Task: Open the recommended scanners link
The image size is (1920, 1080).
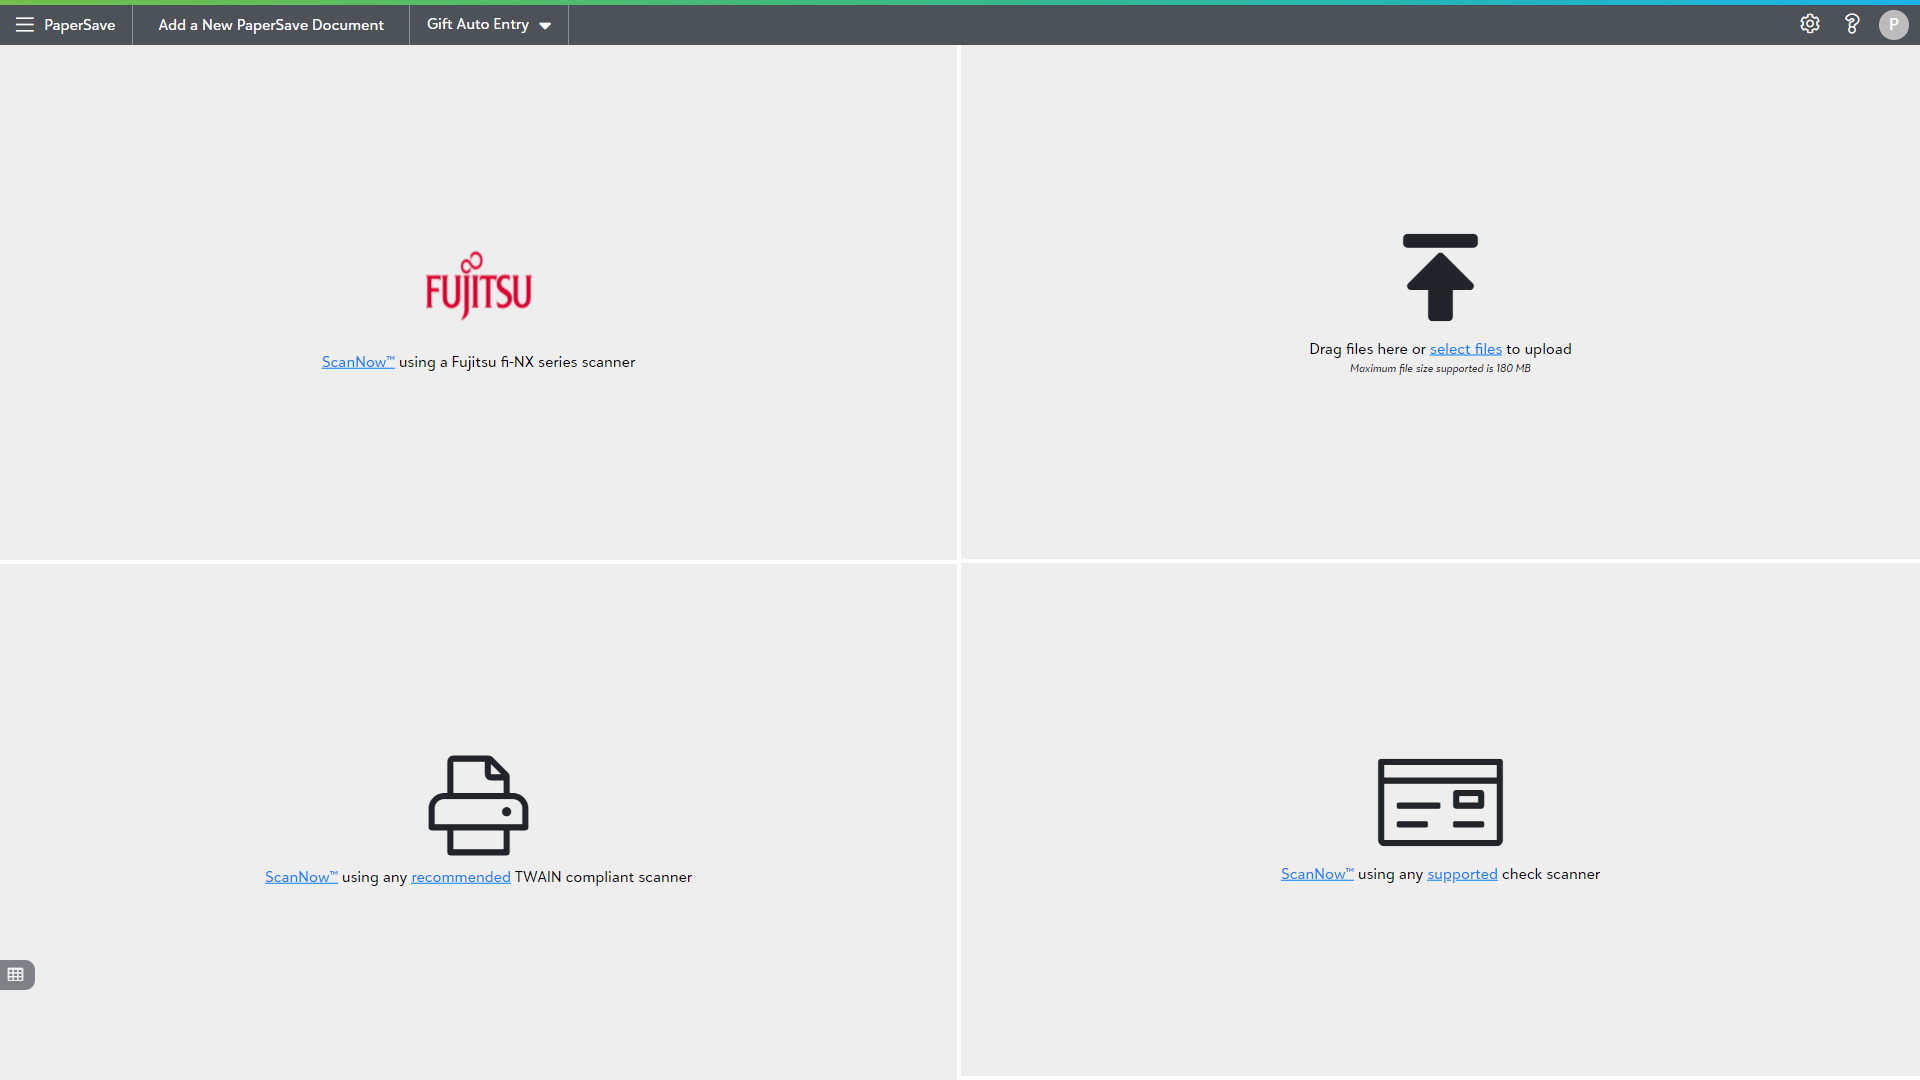Action: click(x=460, y=877)
